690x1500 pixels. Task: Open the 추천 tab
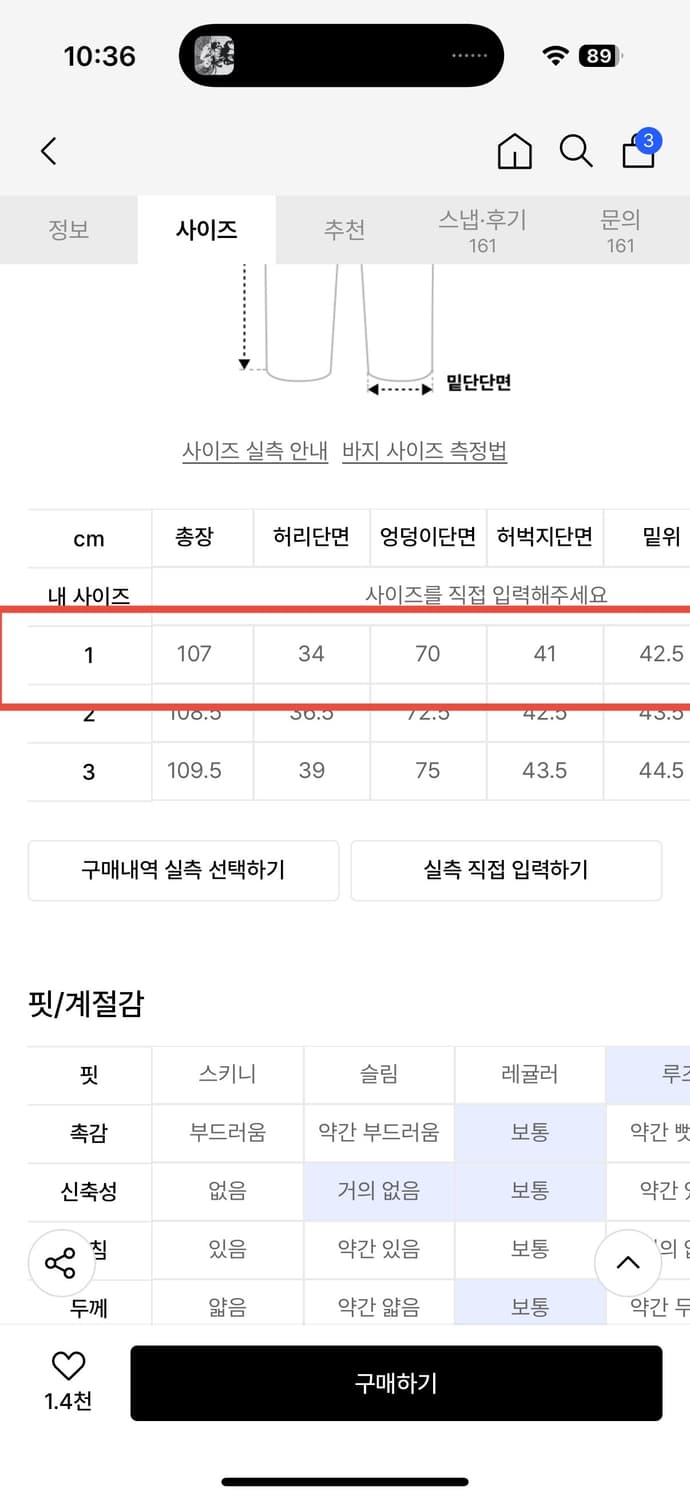click(x=344, y=229)
